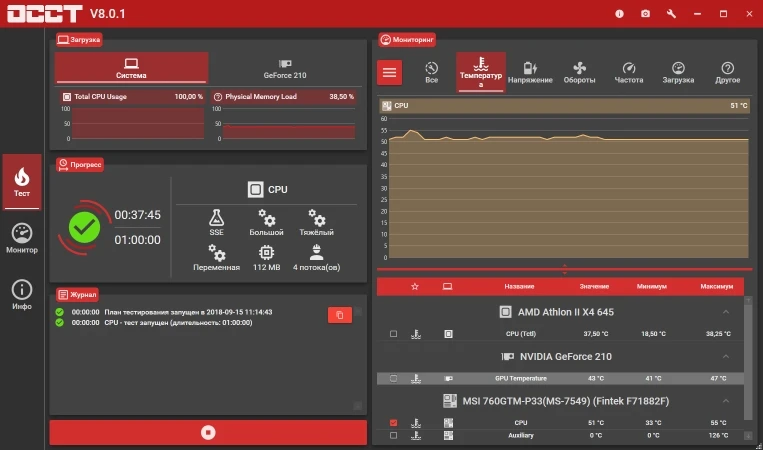Sort by Максимум column header
Viewport: 763px width, 450px height.
[x=717, y=287]
